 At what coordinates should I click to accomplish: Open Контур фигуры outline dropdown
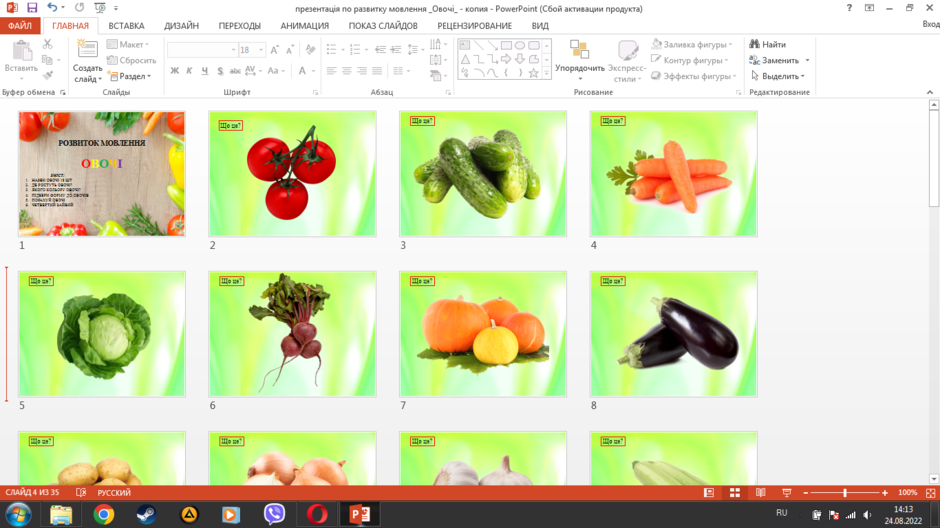pos(690,60)
